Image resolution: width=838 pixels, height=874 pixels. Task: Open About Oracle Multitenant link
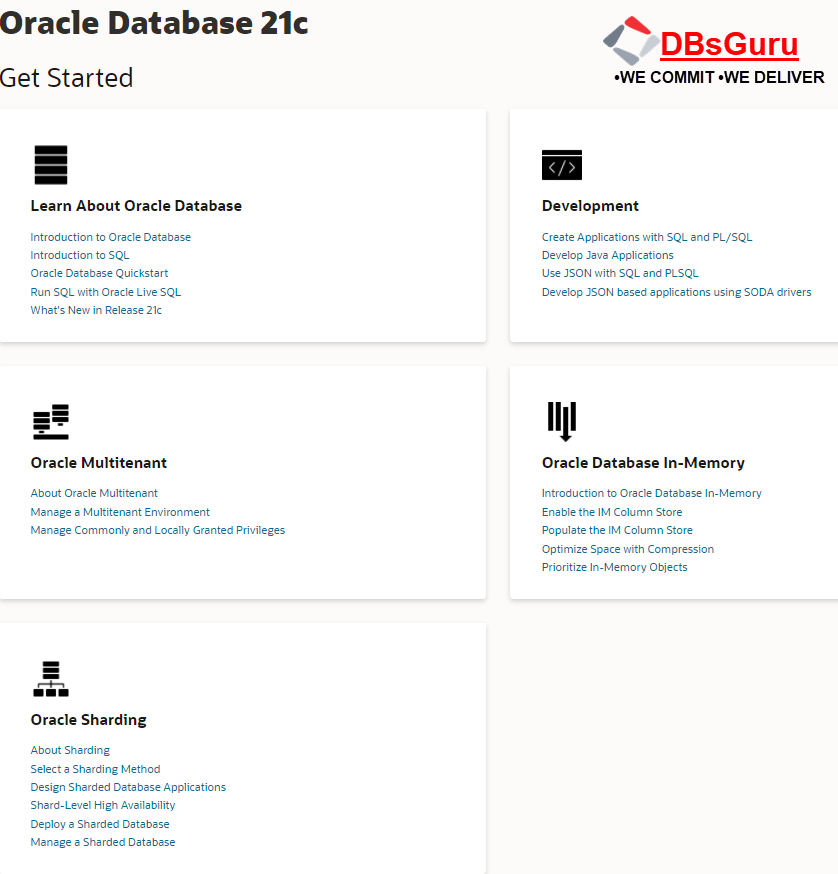tap(94, 493)
